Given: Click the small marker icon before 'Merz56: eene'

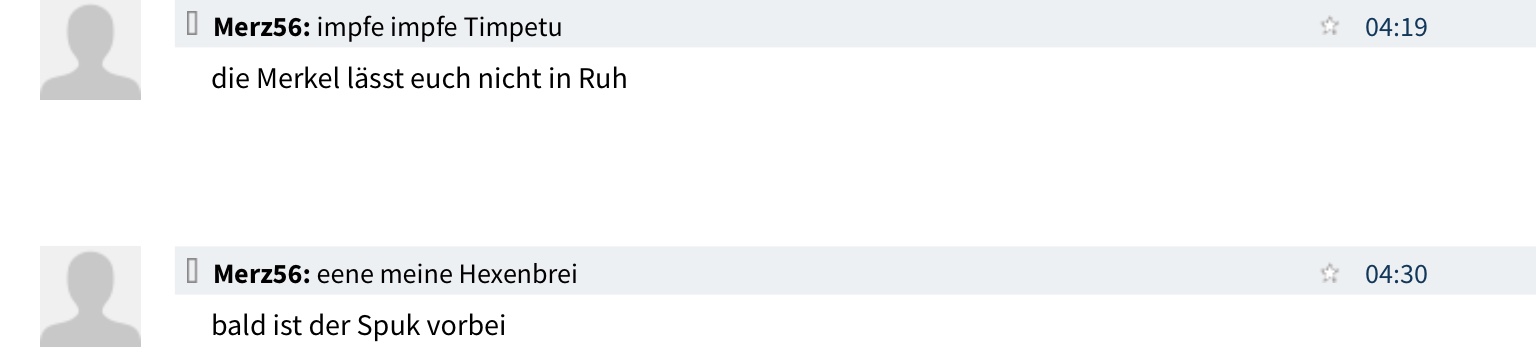Looking at the screenshot, I should (x=194, y=272).
